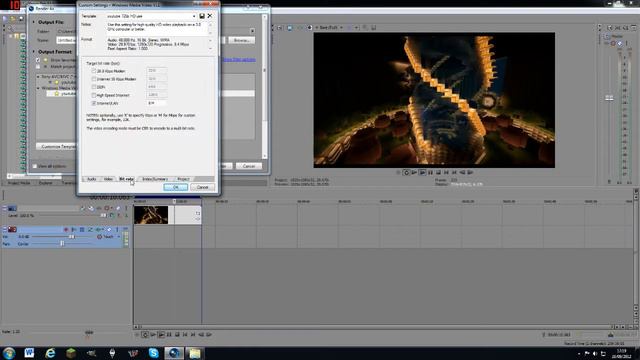Enable the ISDN bit rate checkbox

click(x=94, y=87)
